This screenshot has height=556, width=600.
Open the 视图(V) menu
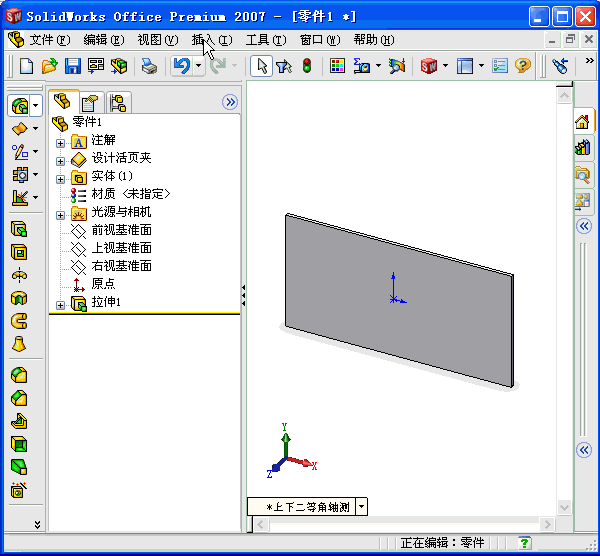(158, 40)
